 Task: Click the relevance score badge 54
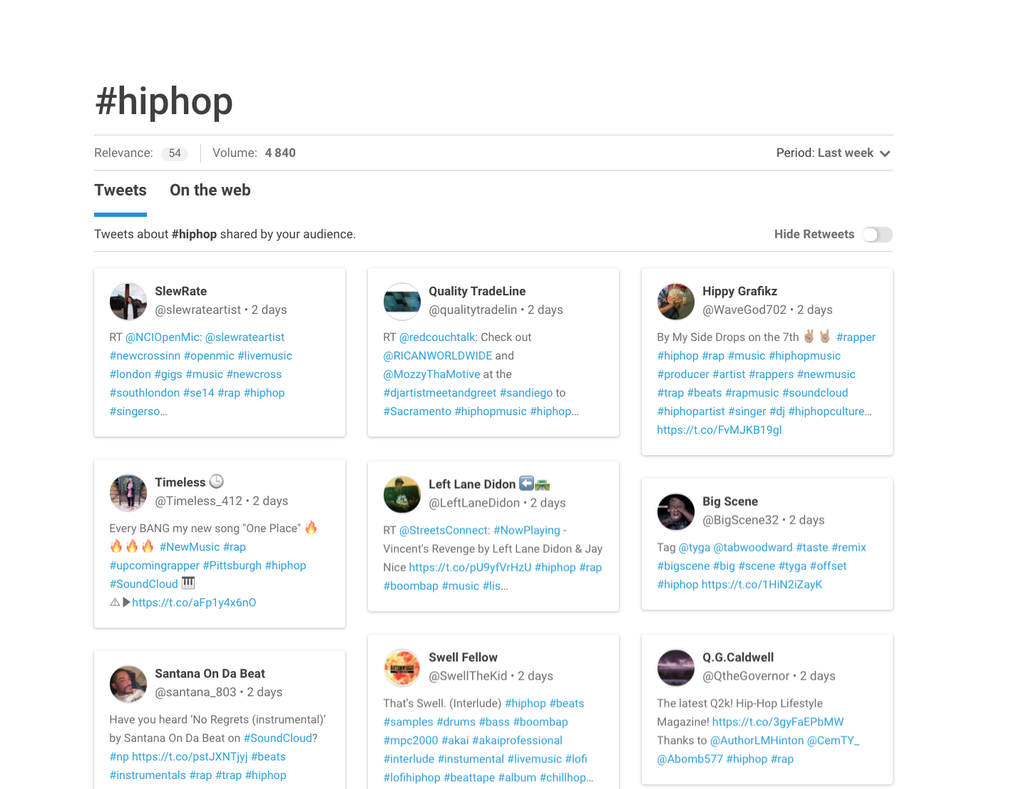(174, 153)
